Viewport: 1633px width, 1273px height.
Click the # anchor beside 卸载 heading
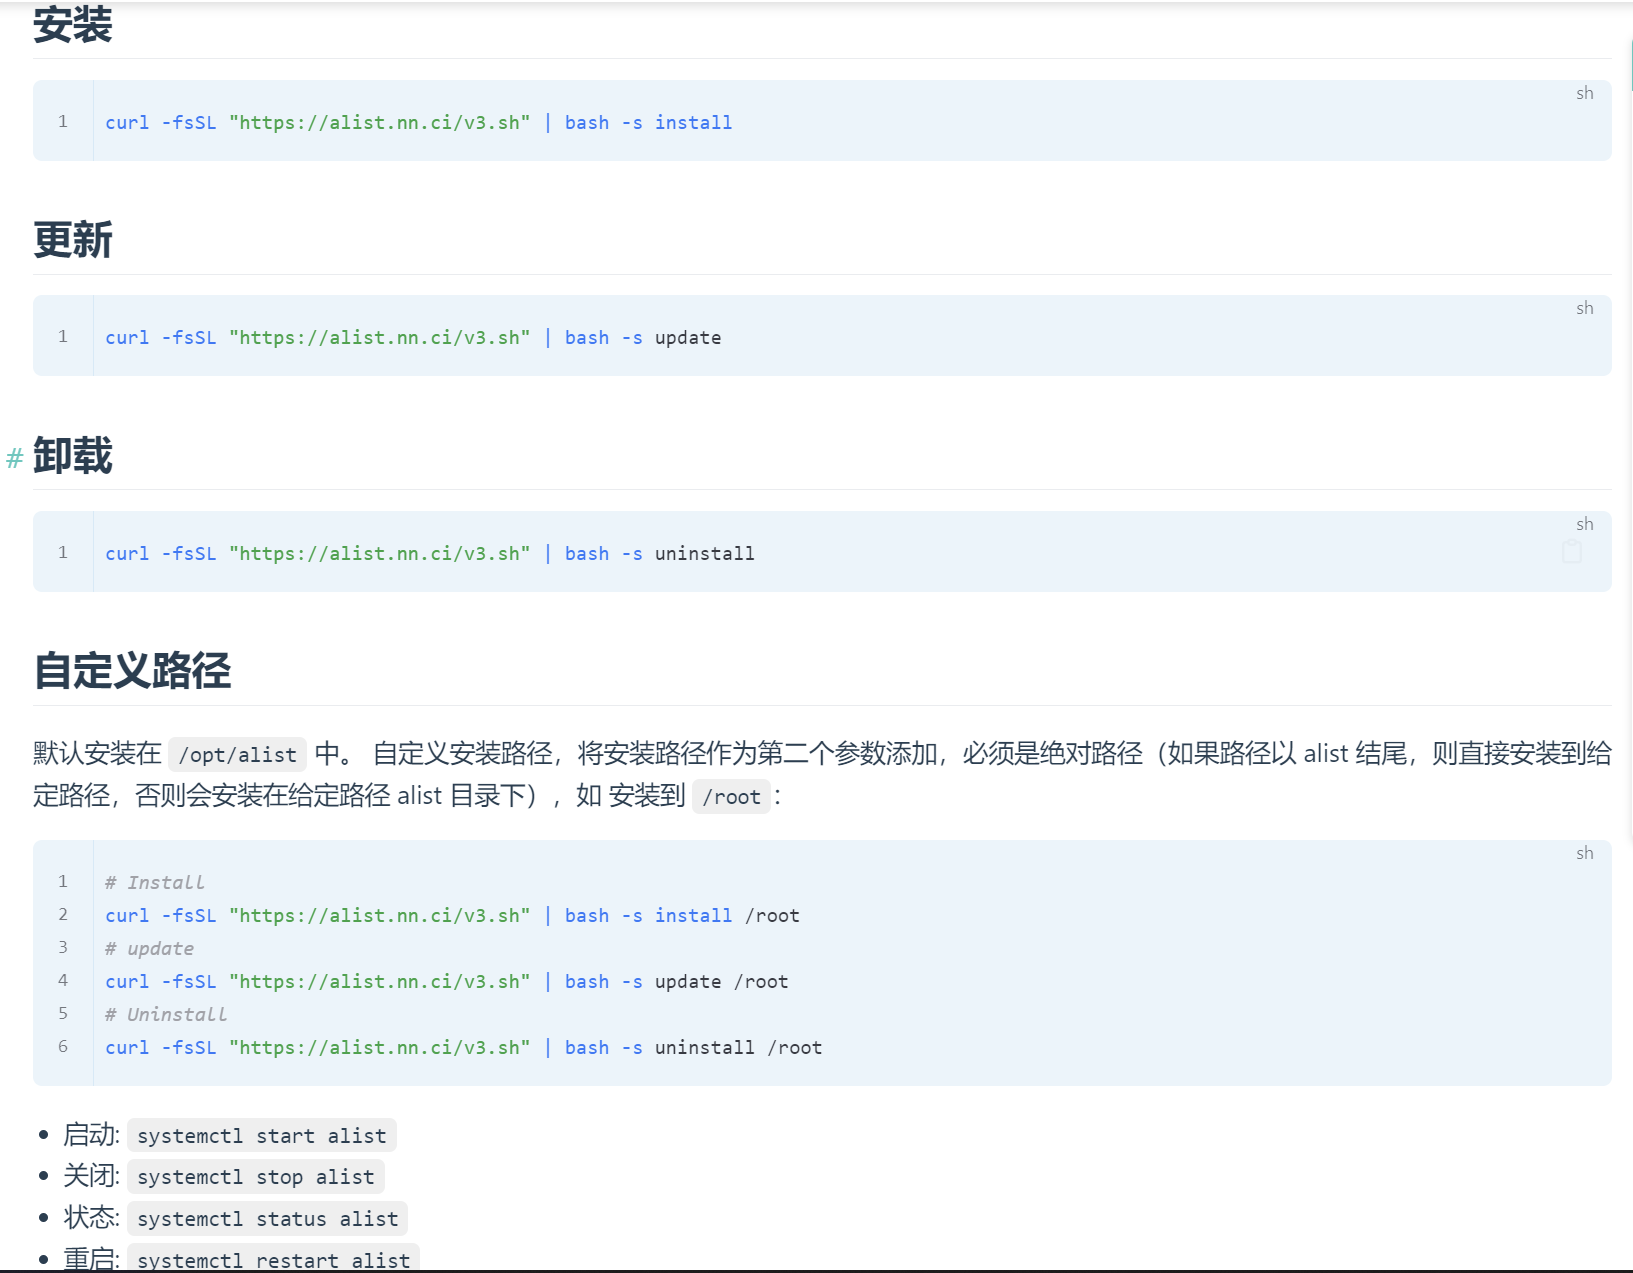[x=14, y=458]
